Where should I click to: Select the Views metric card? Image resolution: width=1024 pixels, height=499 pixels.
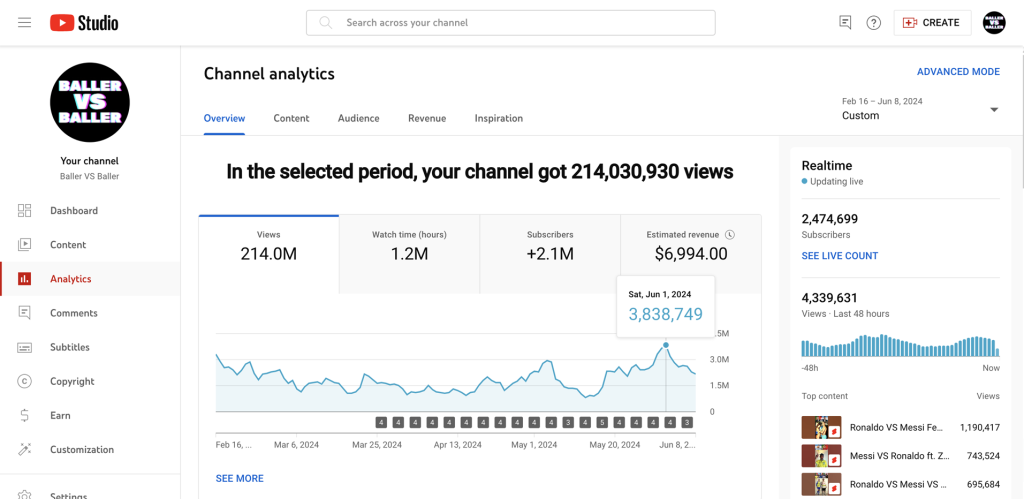[x=269, y=254]
